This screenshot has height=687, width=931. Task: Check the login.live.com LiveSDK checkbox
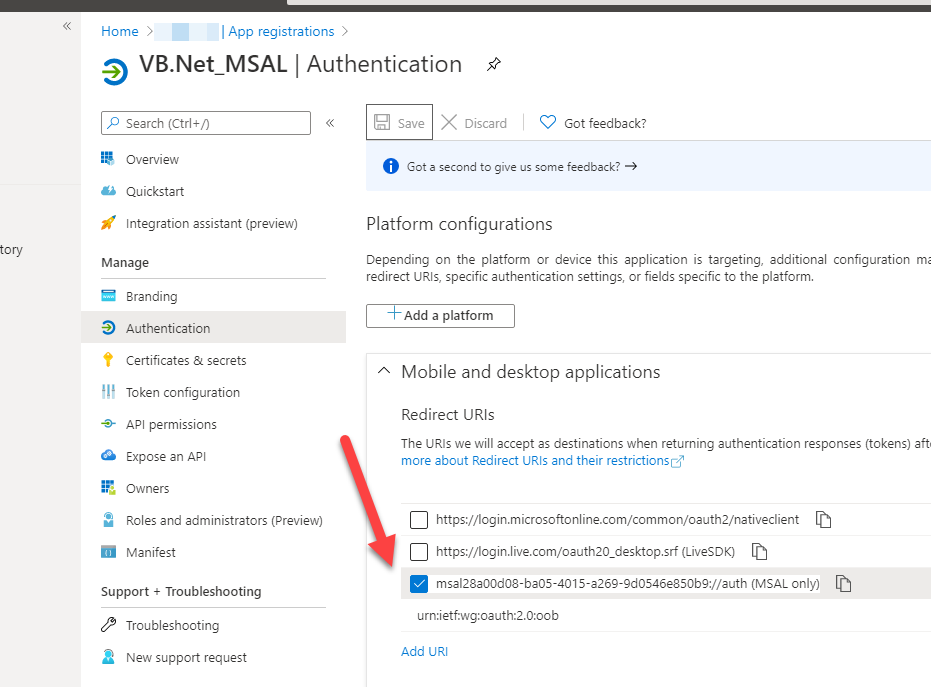click(419, 552)
